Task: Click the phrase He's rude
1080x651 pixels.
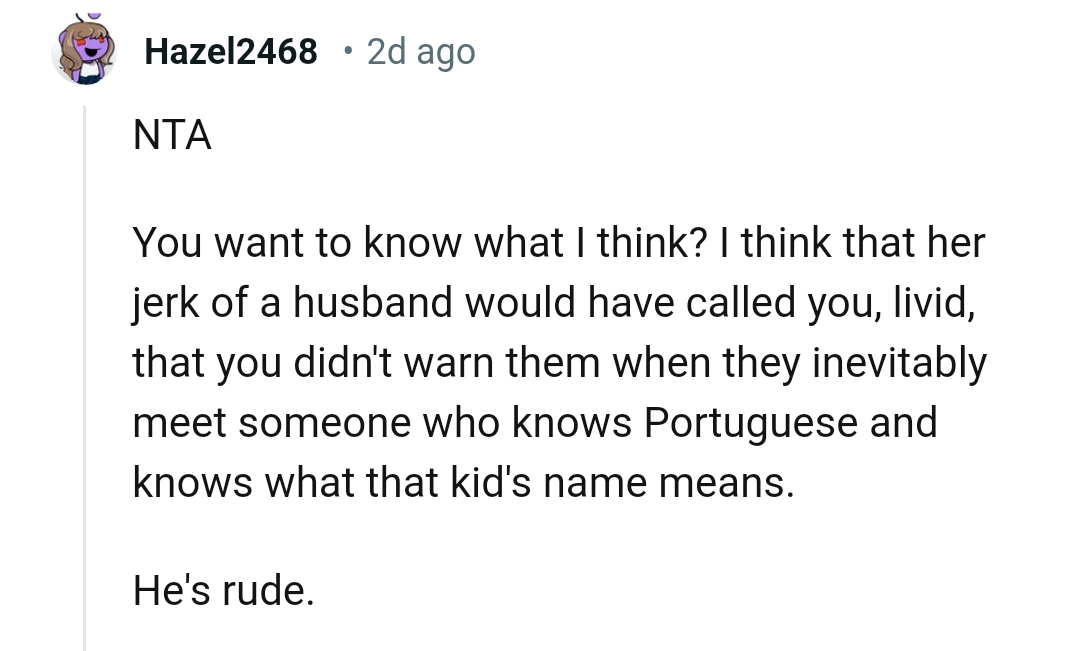Action: click(x=222, y=592)
